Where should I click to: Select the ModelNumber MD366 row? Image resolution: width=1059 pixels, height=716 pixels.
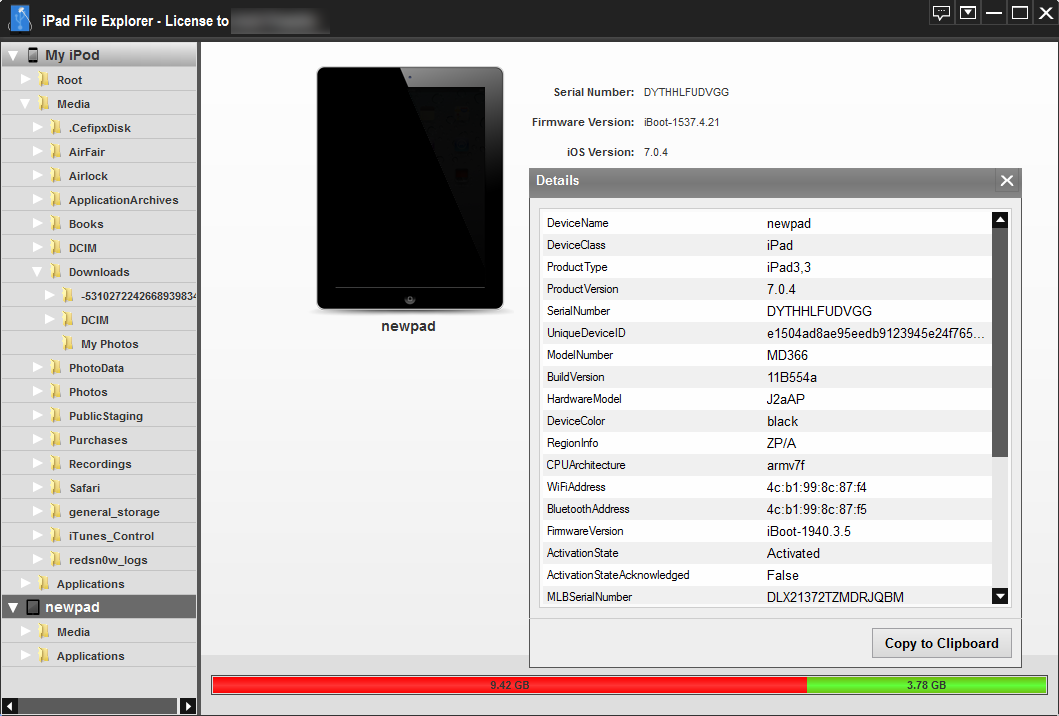click(765, 355)
